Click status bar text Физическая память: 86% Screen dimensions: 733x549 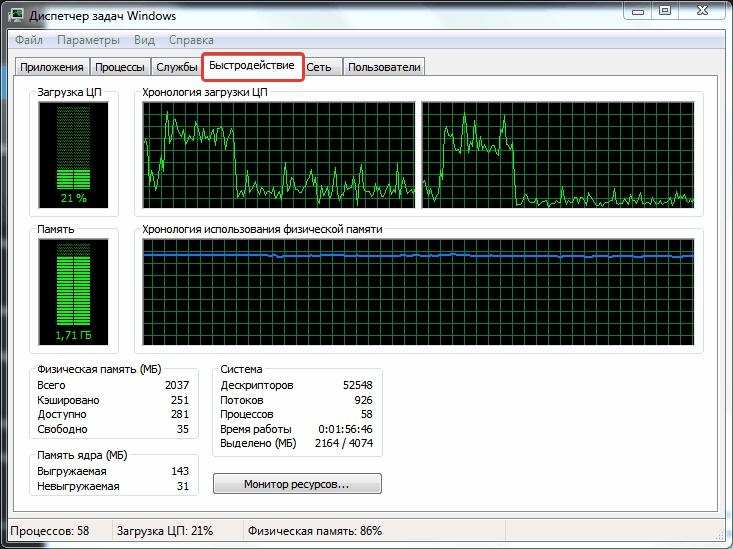tap(315, 531)
